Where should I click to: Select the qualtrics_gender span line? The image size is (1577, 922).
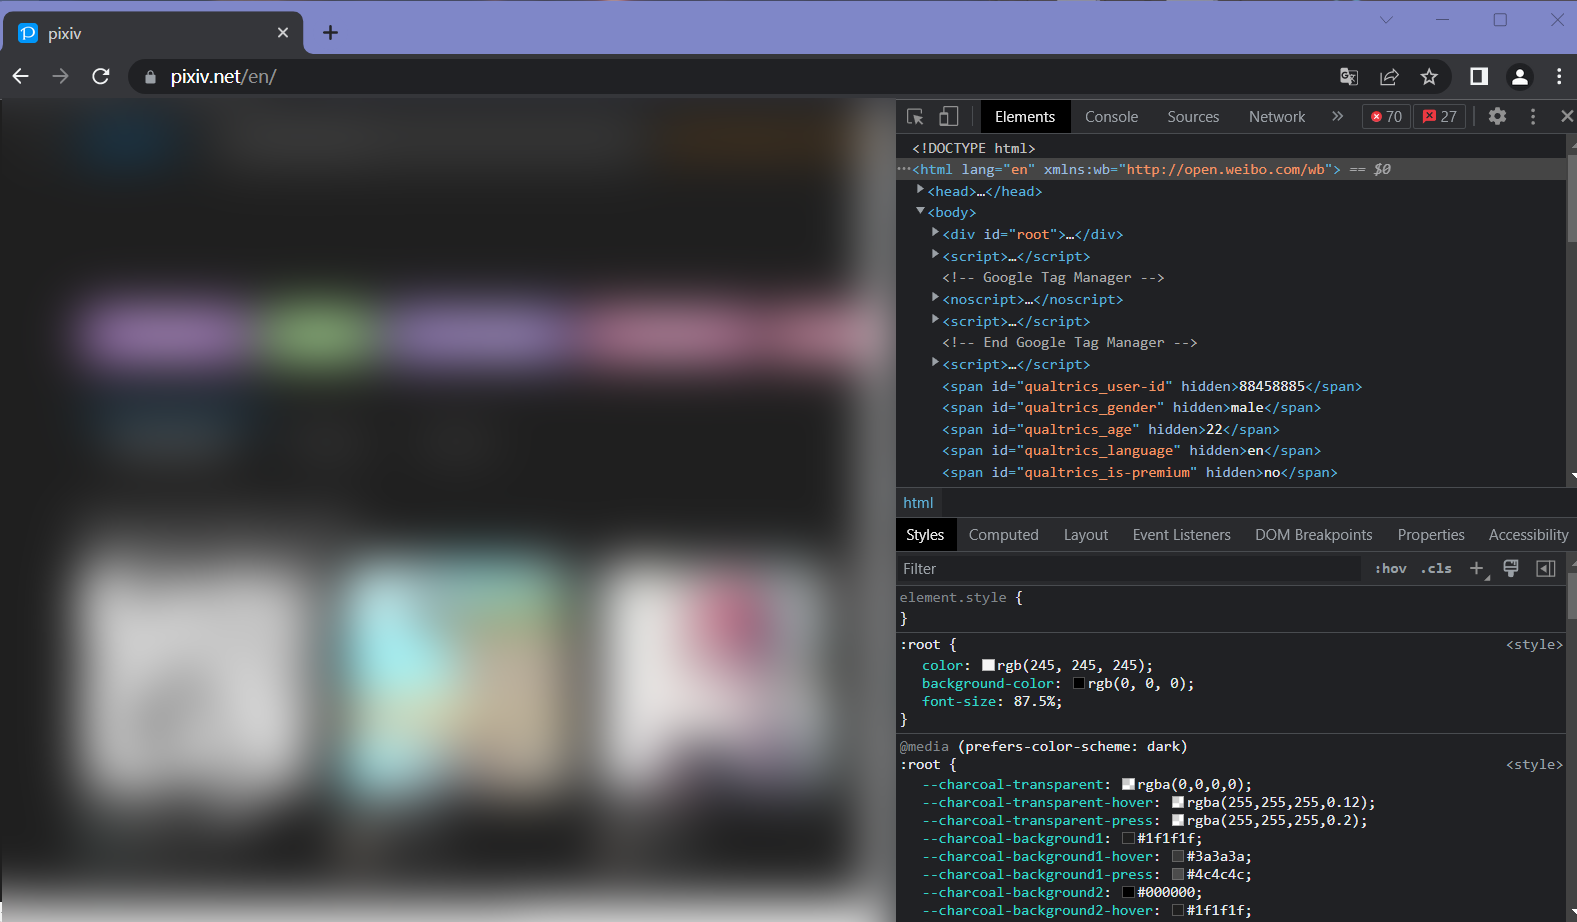coord(1131,407)
